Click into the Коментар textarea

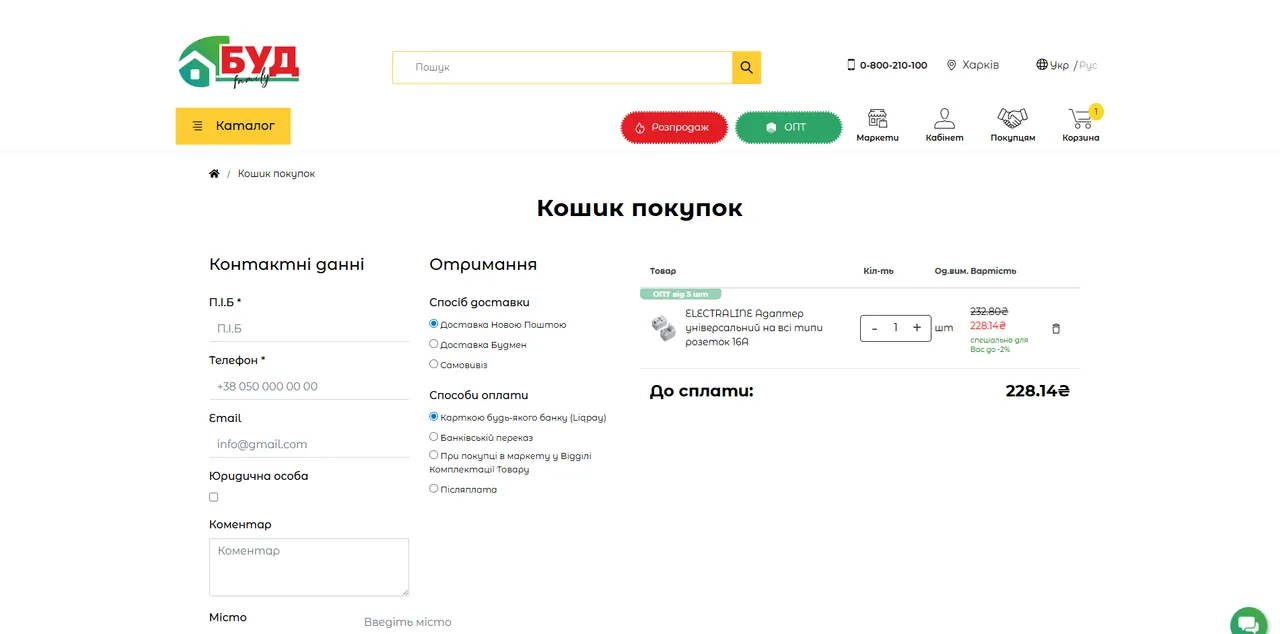click(x=309, y=567)
